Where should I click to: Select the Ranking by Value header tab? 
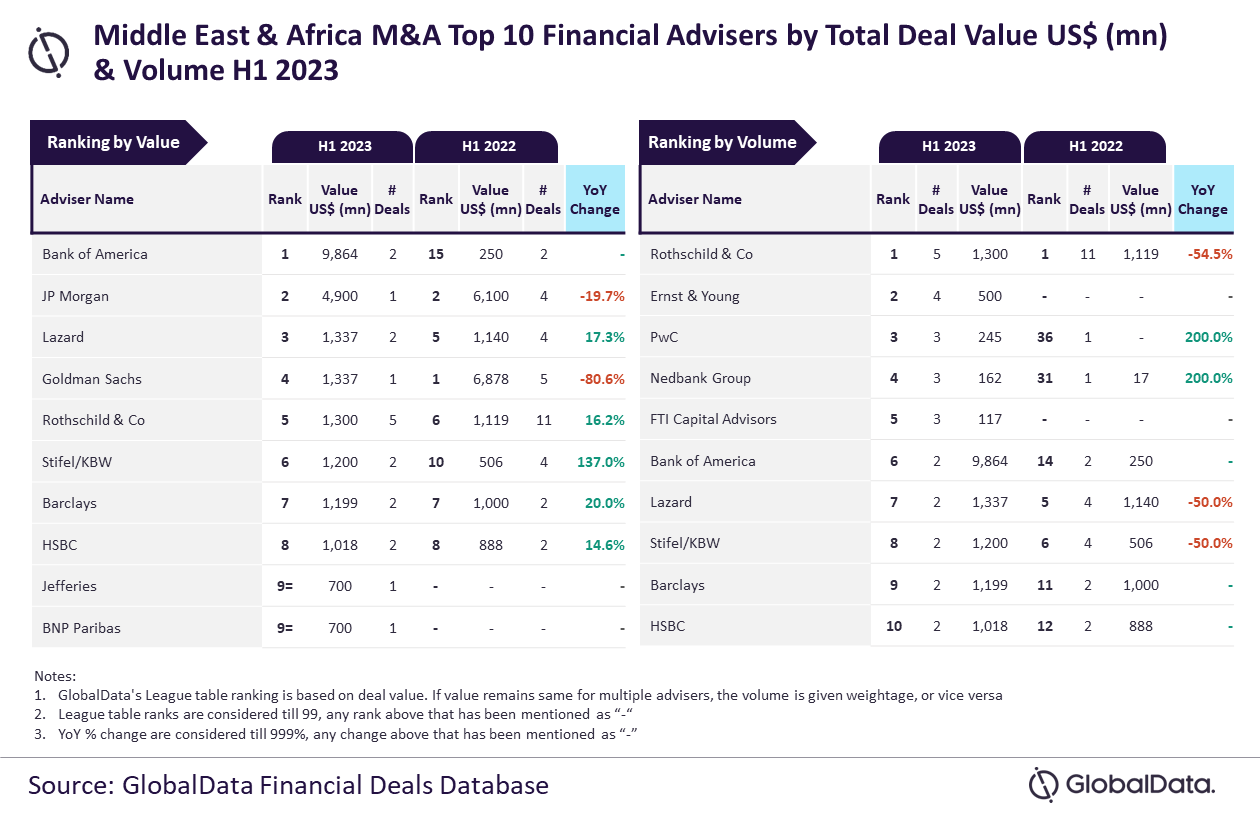[114, 143]
